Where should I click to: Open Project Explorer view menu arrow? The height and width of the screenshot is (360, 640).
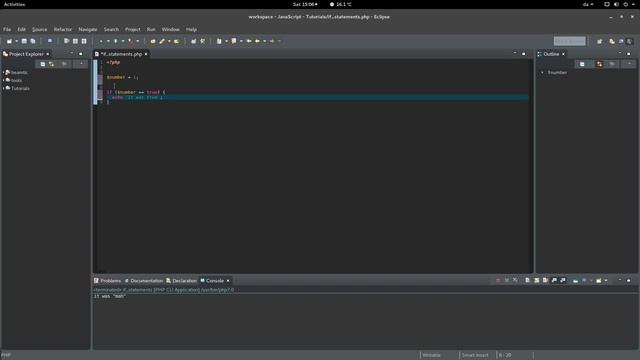[81, 64]
